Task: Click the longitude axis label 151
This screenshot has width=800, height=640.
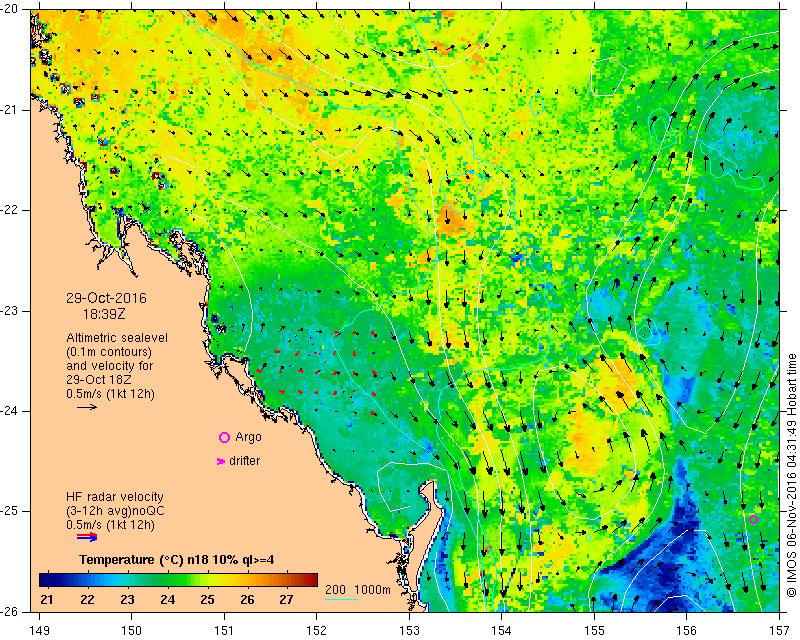Action: (x=224, y=630)
